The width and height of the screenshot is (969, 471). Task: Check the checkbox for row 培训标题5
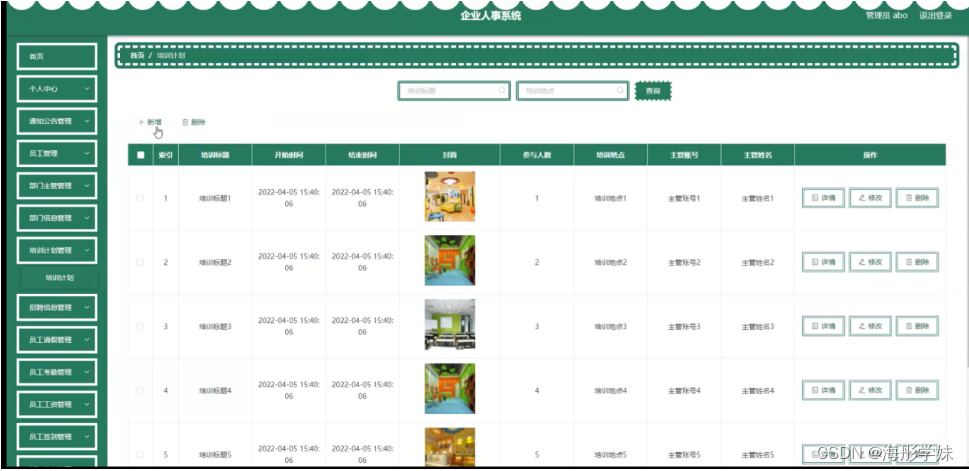[x=140, y=454]
